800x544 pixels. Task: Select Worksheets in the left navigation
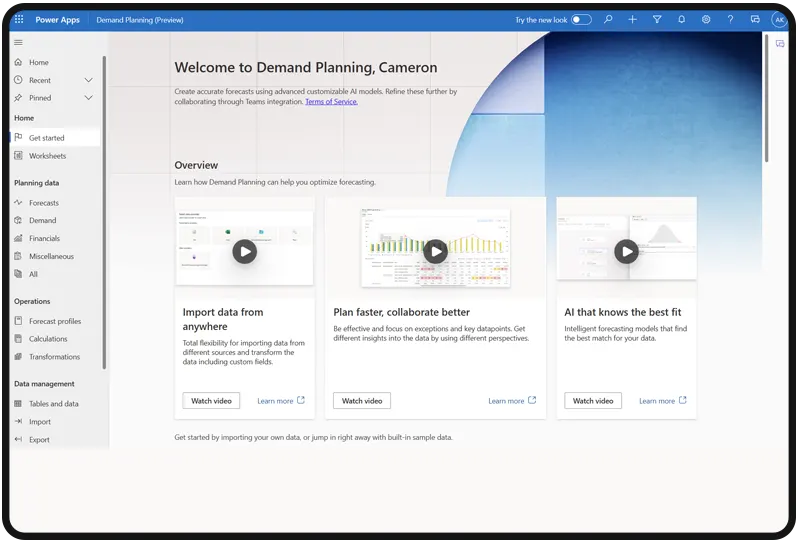point(47,156)
